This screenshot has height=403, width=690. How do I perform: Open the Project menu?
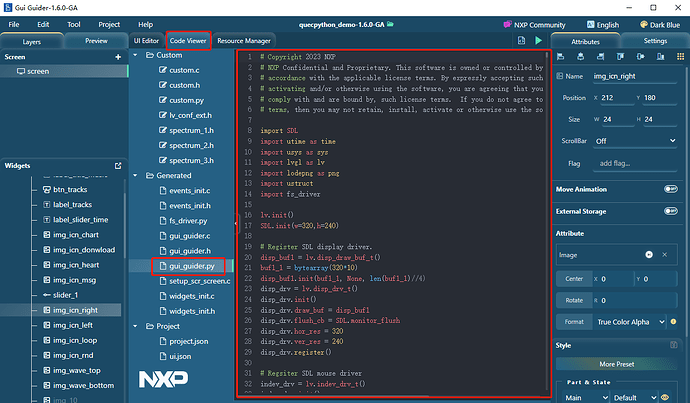tap(109, 23)
